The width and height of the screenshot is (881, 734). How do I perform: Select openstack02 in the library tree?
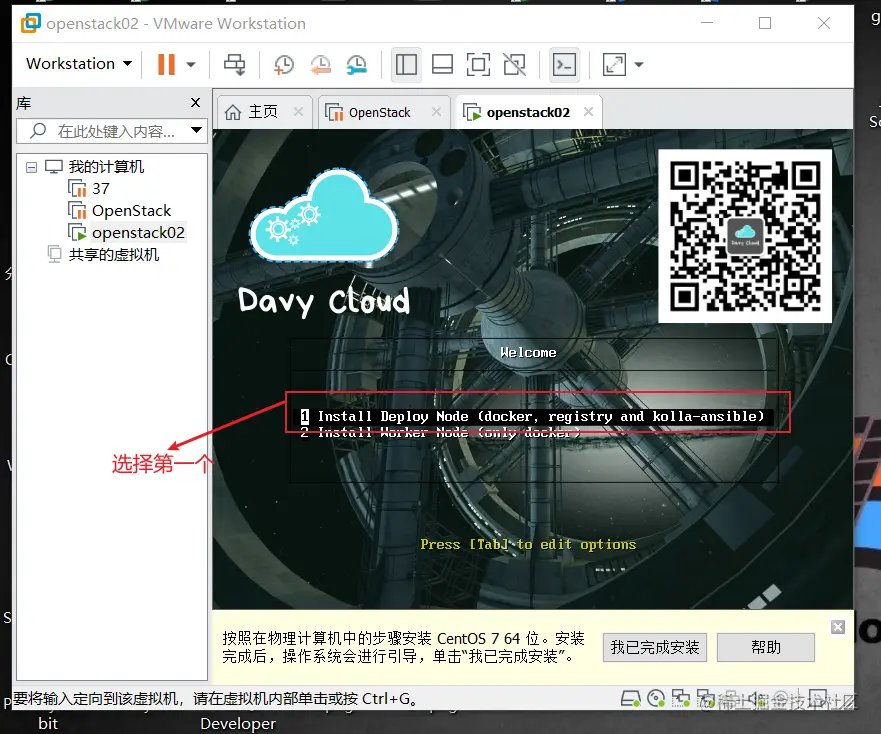(128, 233)
